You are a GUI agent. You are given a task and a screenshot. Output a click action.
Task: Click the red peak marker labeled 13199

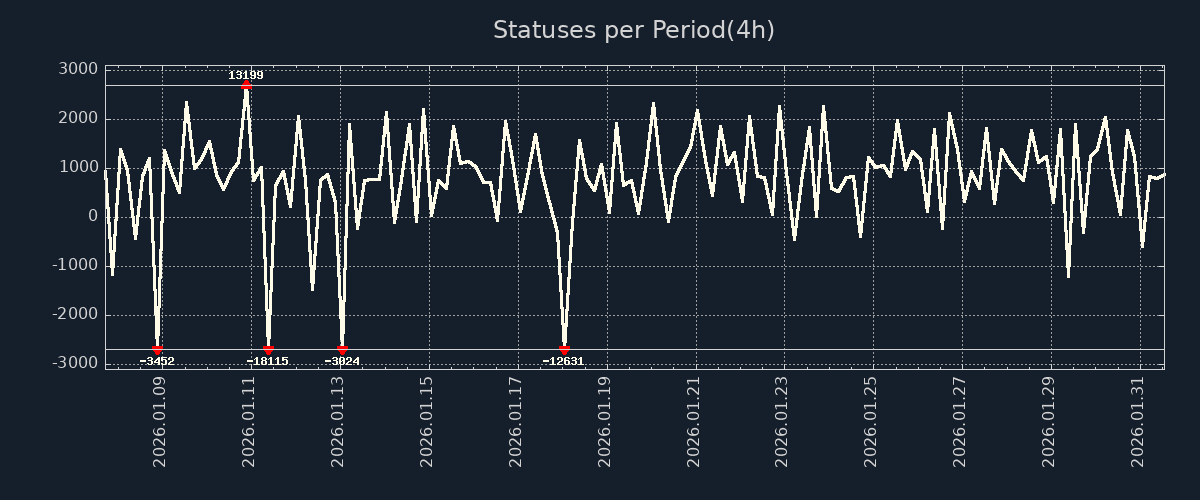click(246, 86)
